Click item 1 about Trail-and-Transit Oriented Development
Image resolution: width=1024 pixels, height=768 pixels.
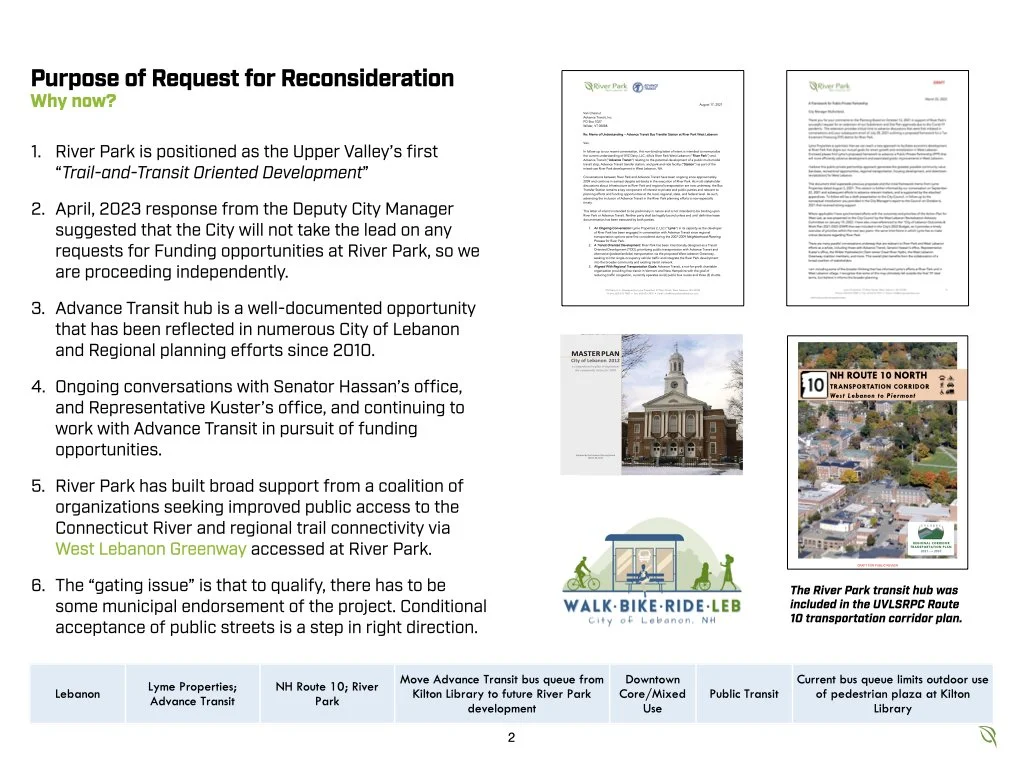point(234,162)
